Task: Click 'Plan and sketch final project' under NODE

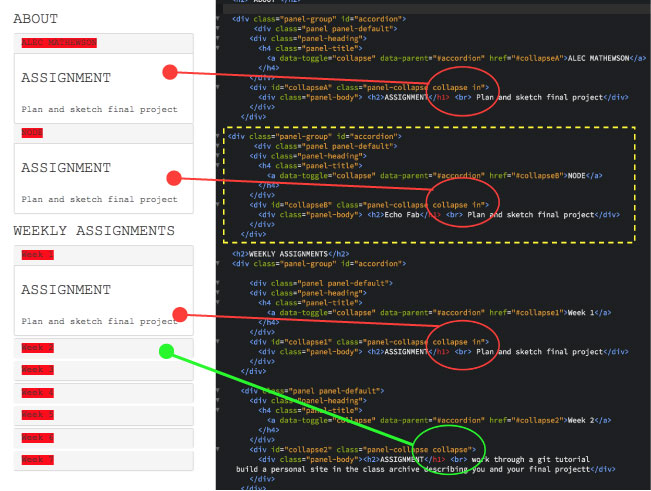Action: click(99, 200)
